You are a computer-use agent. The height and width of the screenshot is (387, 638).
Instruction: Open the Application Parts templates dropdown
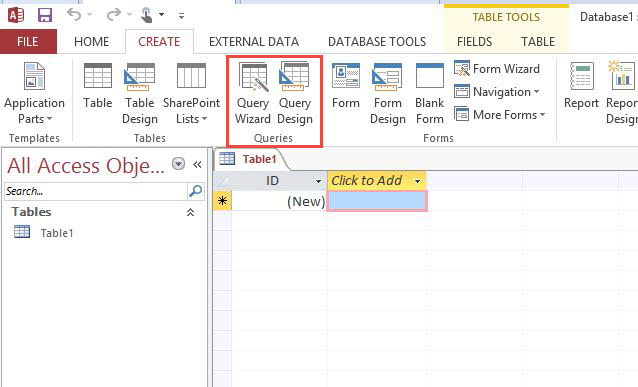point(34,93)
